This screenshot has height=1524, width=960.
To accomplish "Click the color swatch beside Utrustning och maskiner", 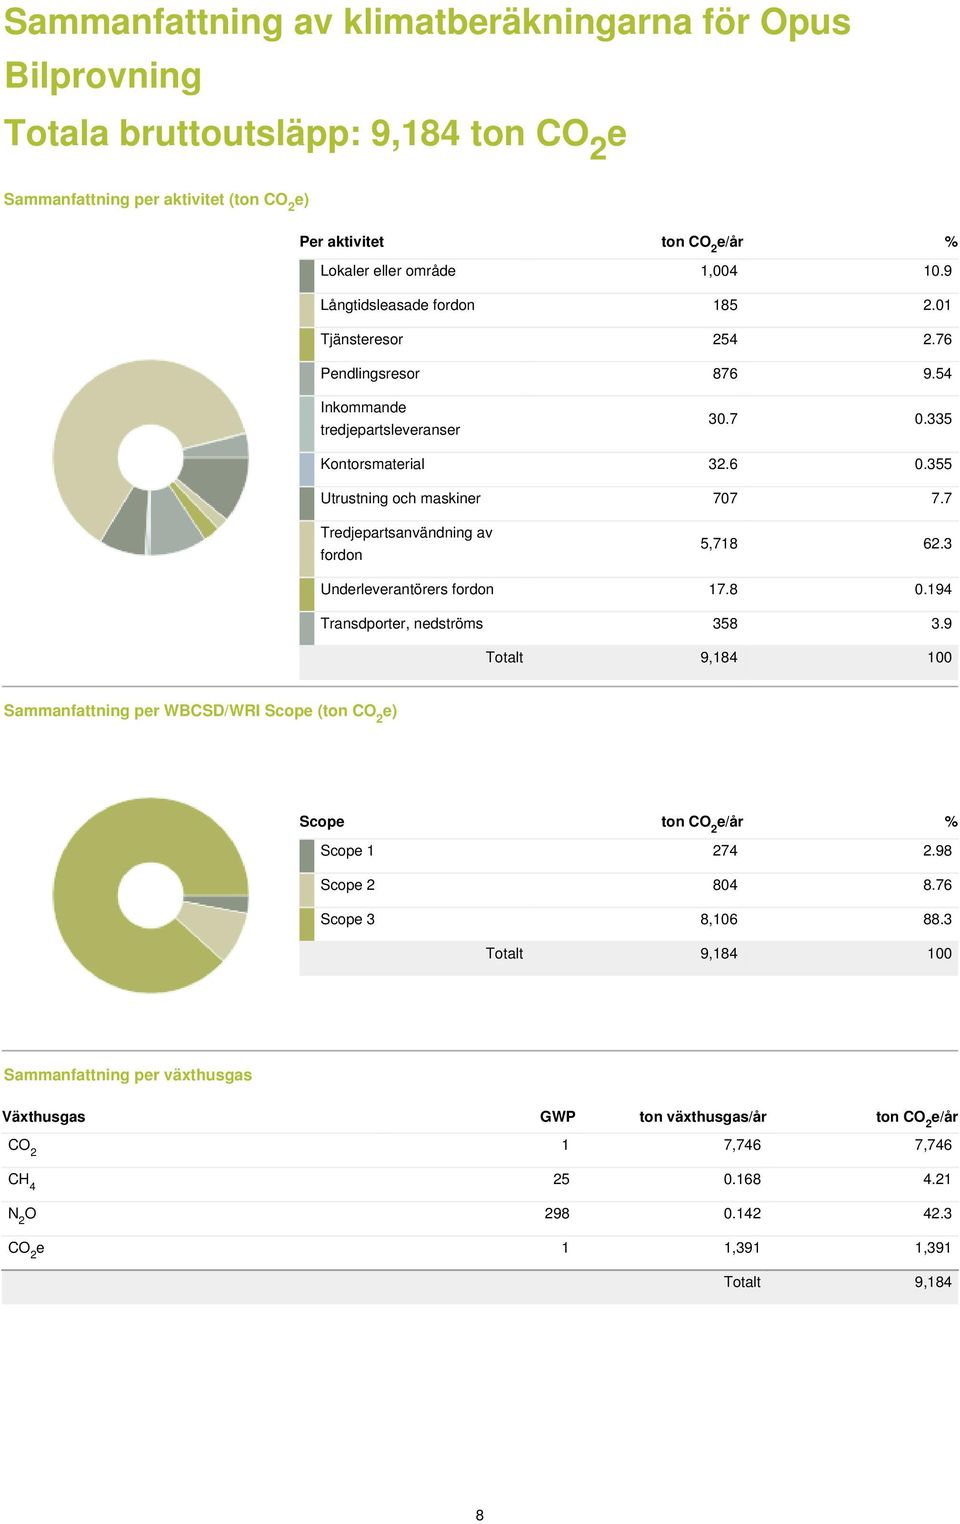I will click(307, 503).
